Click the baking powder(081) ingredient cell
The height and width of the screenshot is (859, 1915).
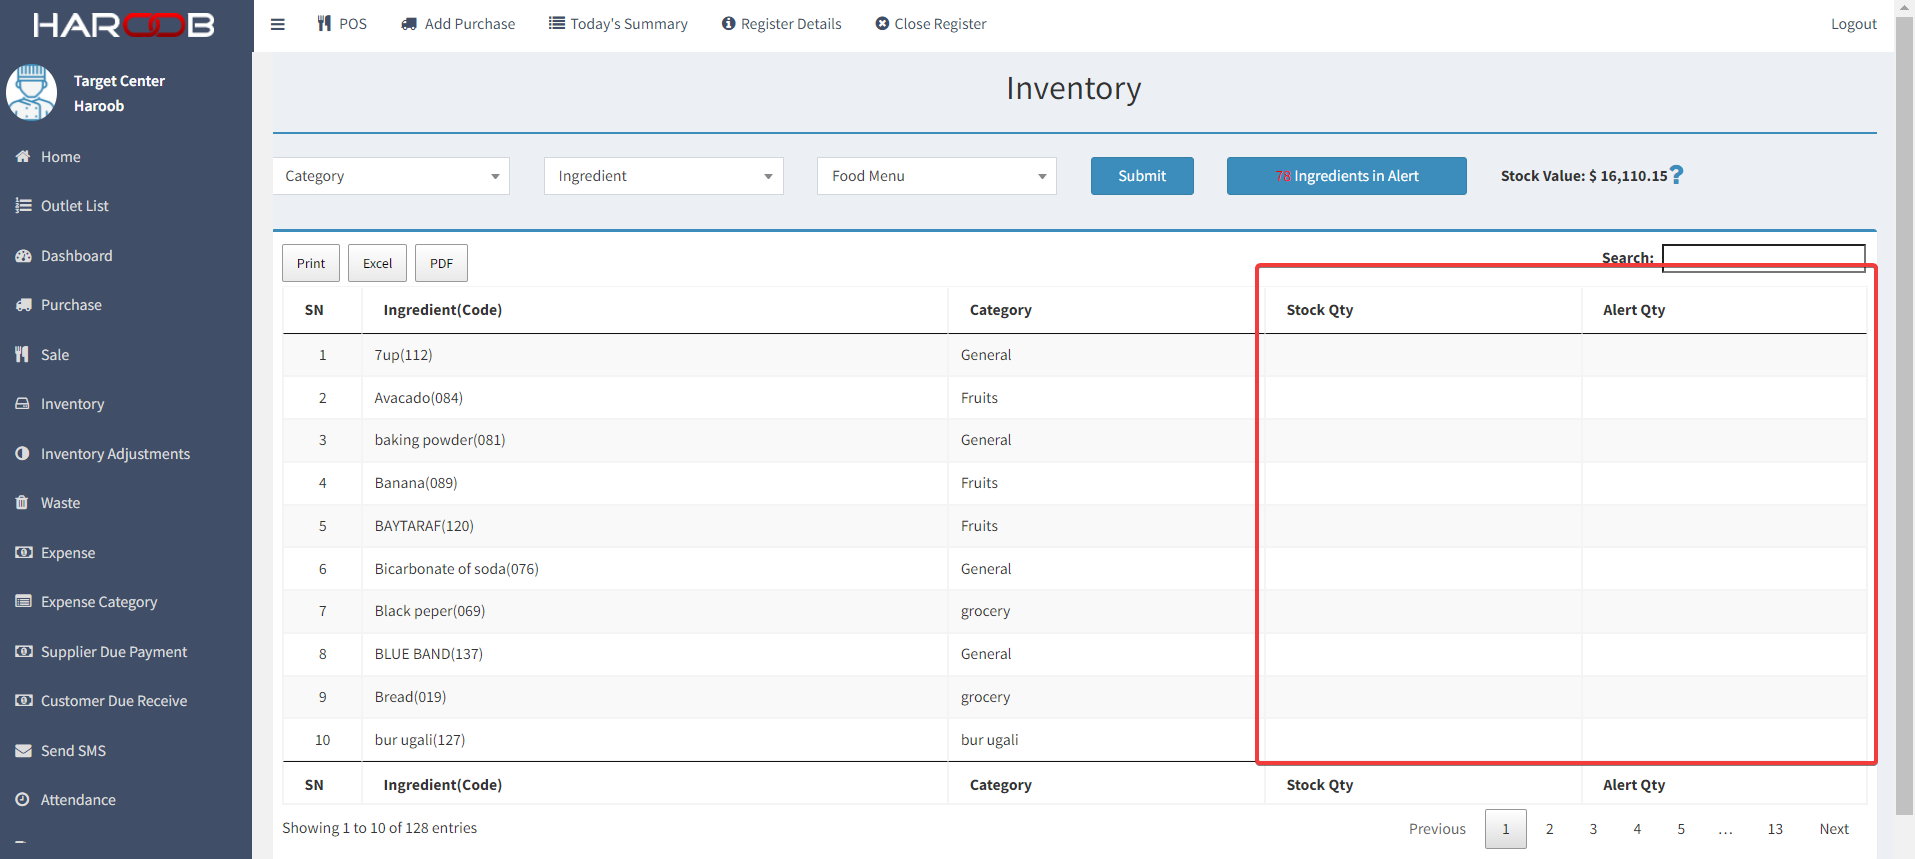(x=655, y=440)
